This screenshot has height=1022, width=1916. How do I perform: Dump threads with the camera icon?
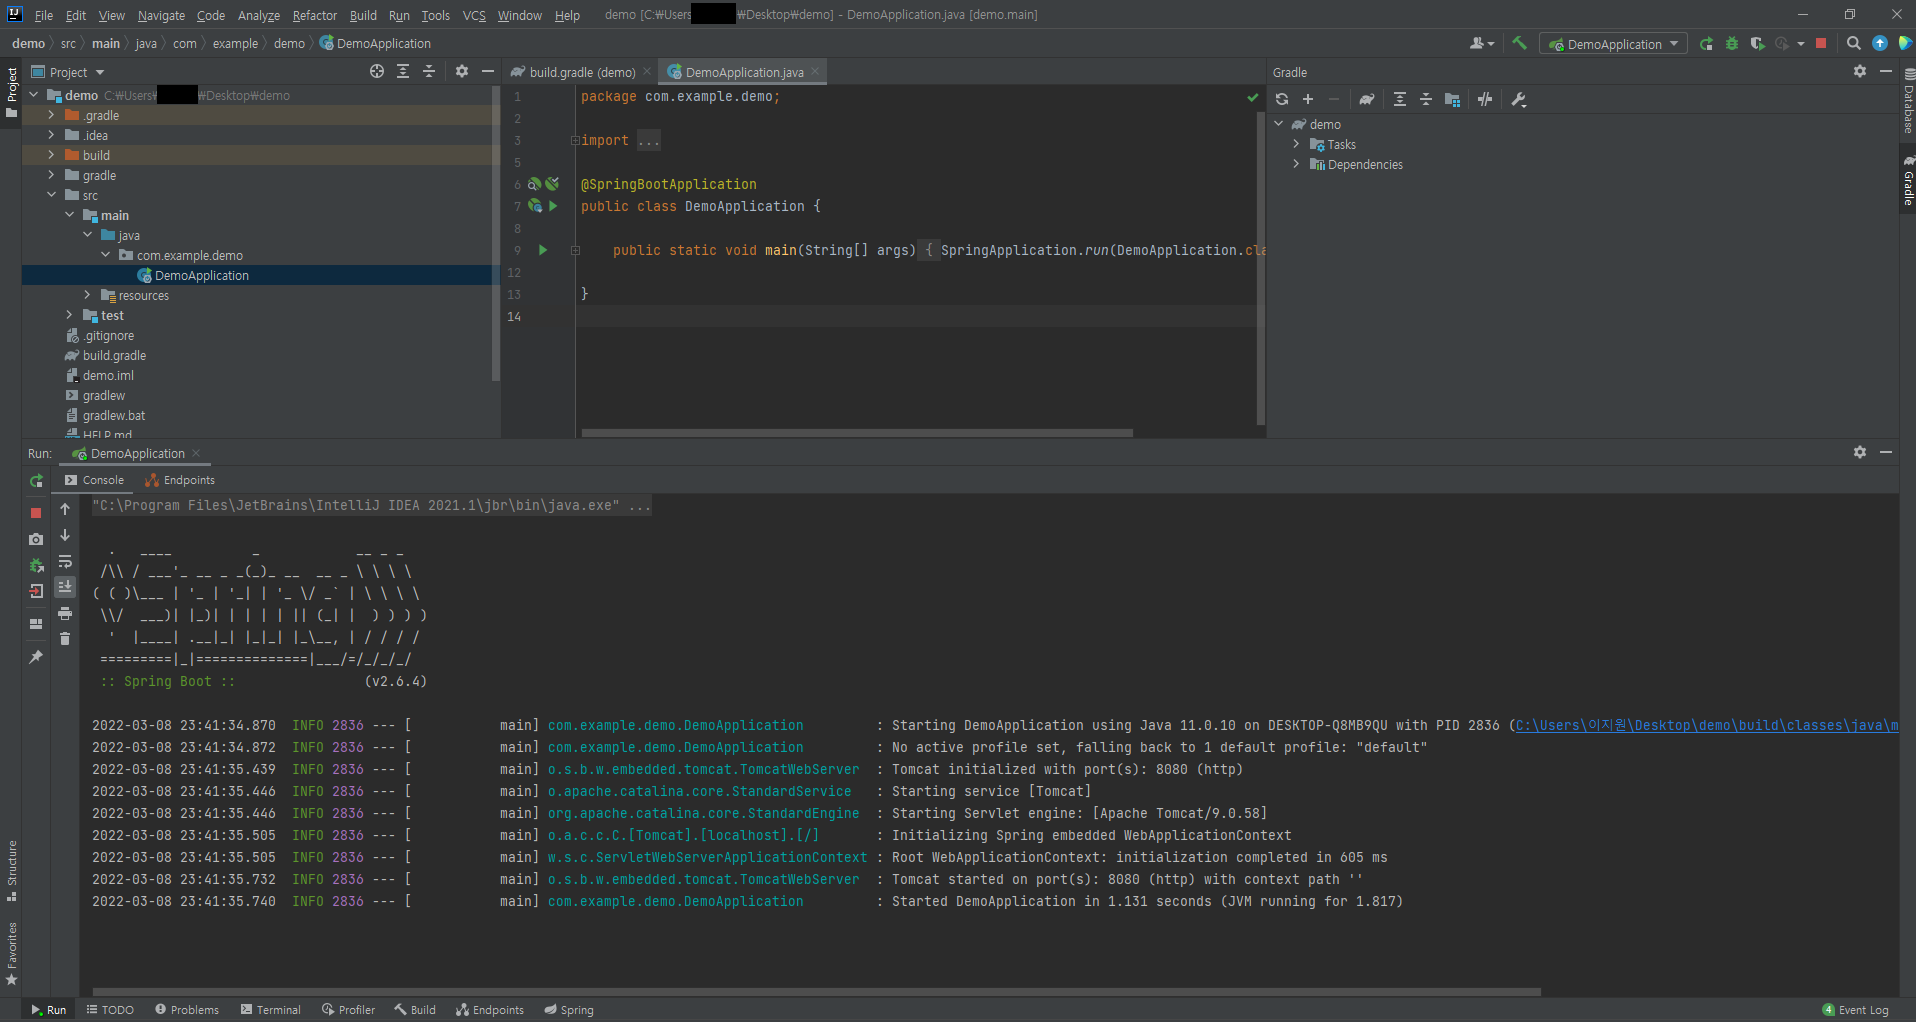coord(36,539)
